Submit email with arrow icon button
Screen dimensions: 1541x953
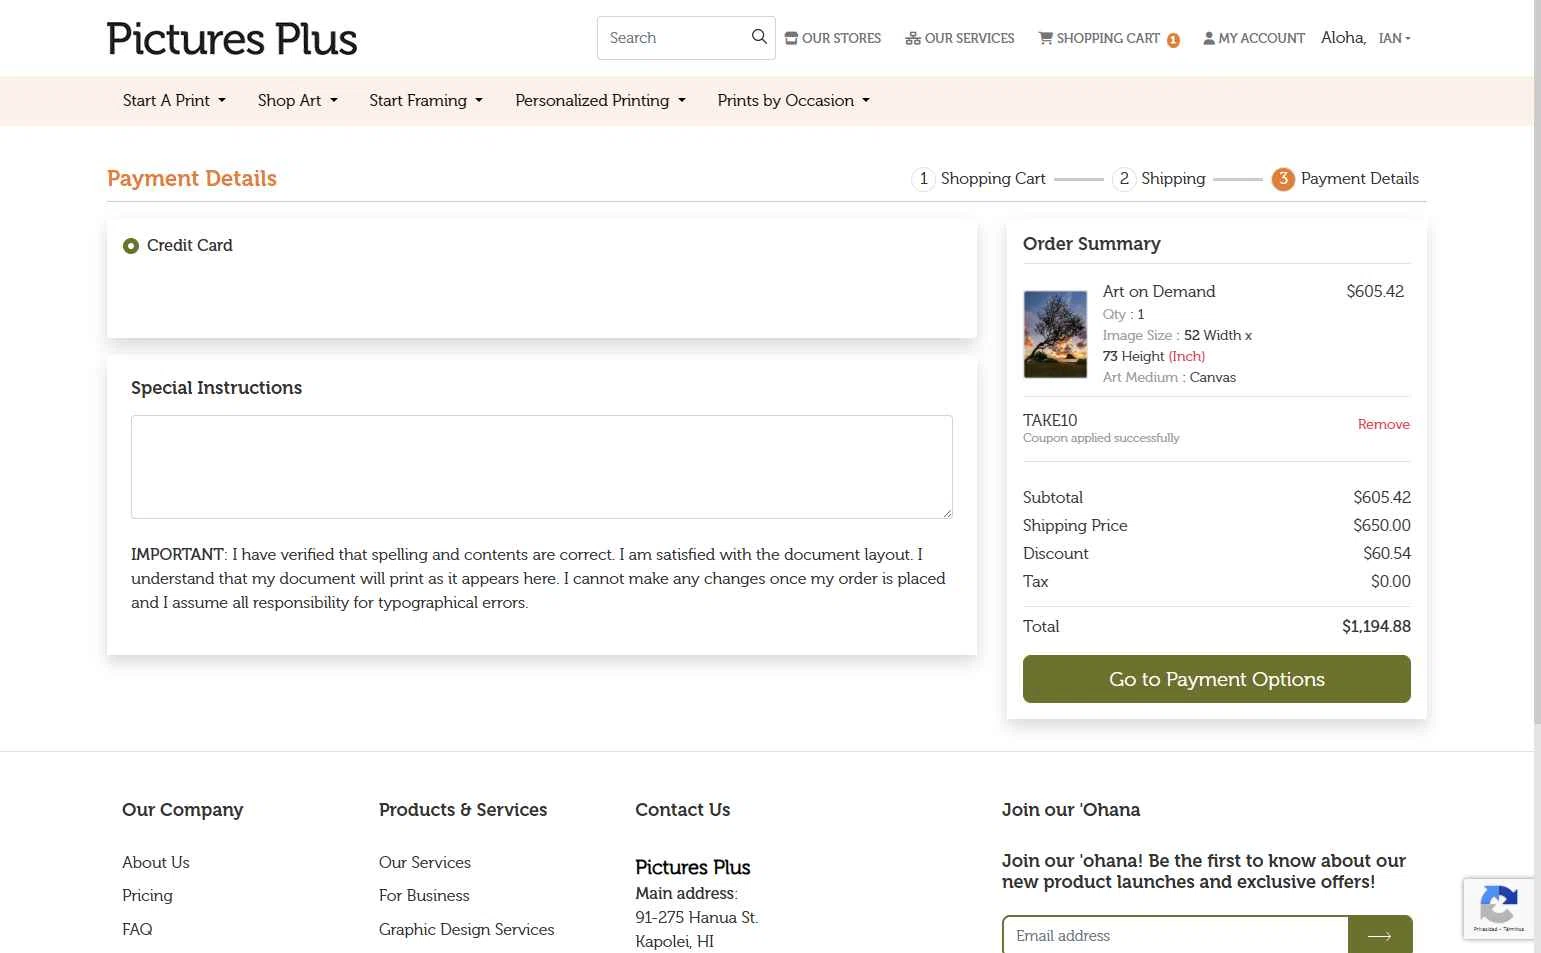[1380, 935]
